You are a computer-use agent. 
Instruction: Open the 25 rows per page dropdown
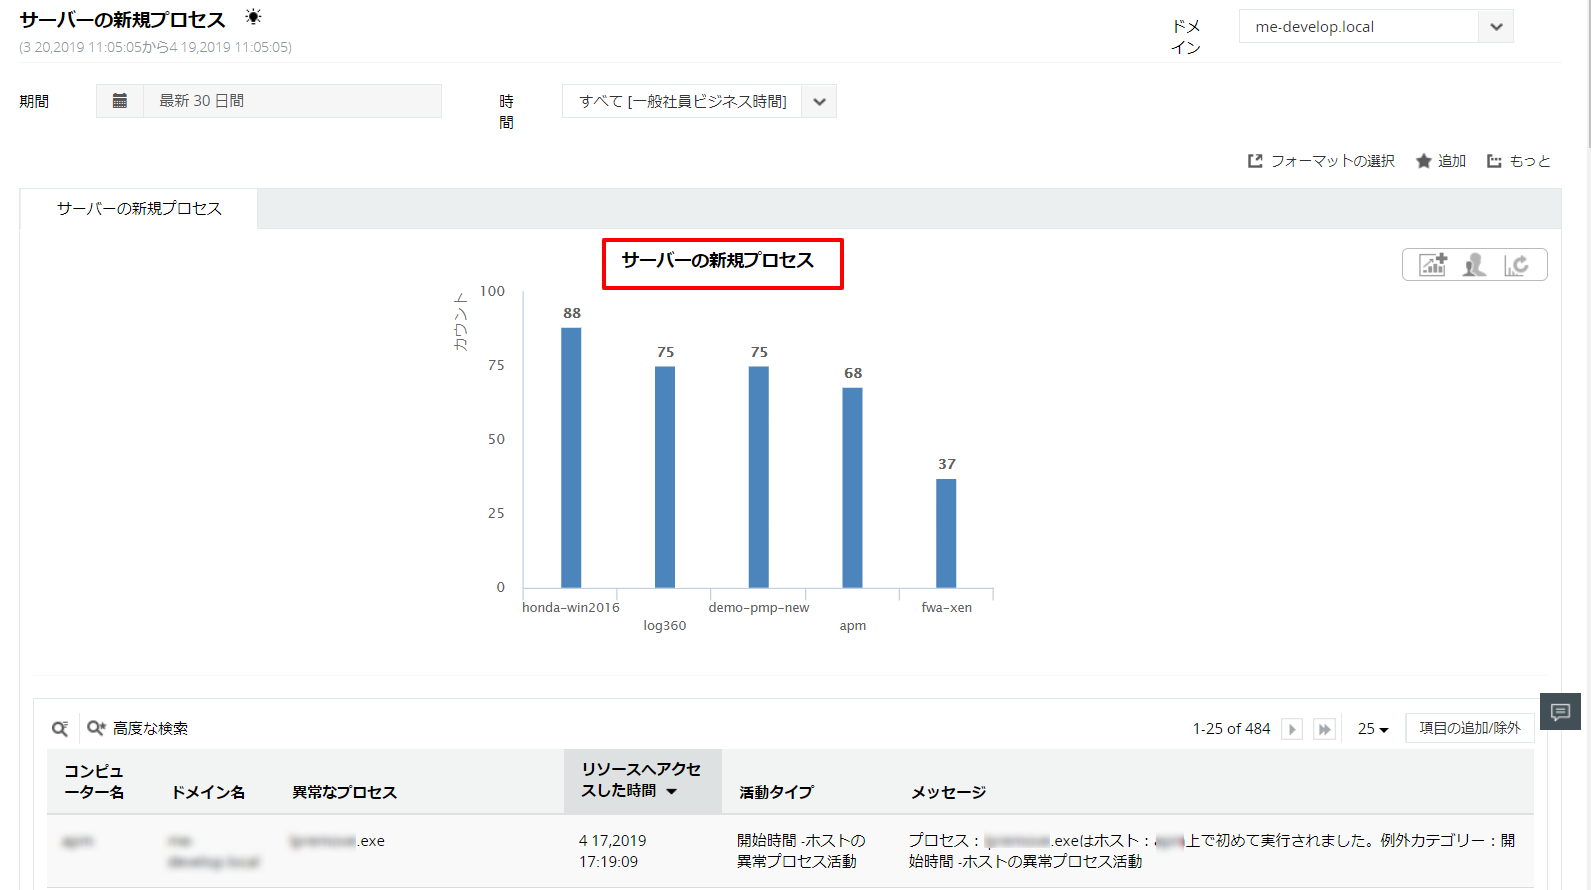(x=1372, y=729)
